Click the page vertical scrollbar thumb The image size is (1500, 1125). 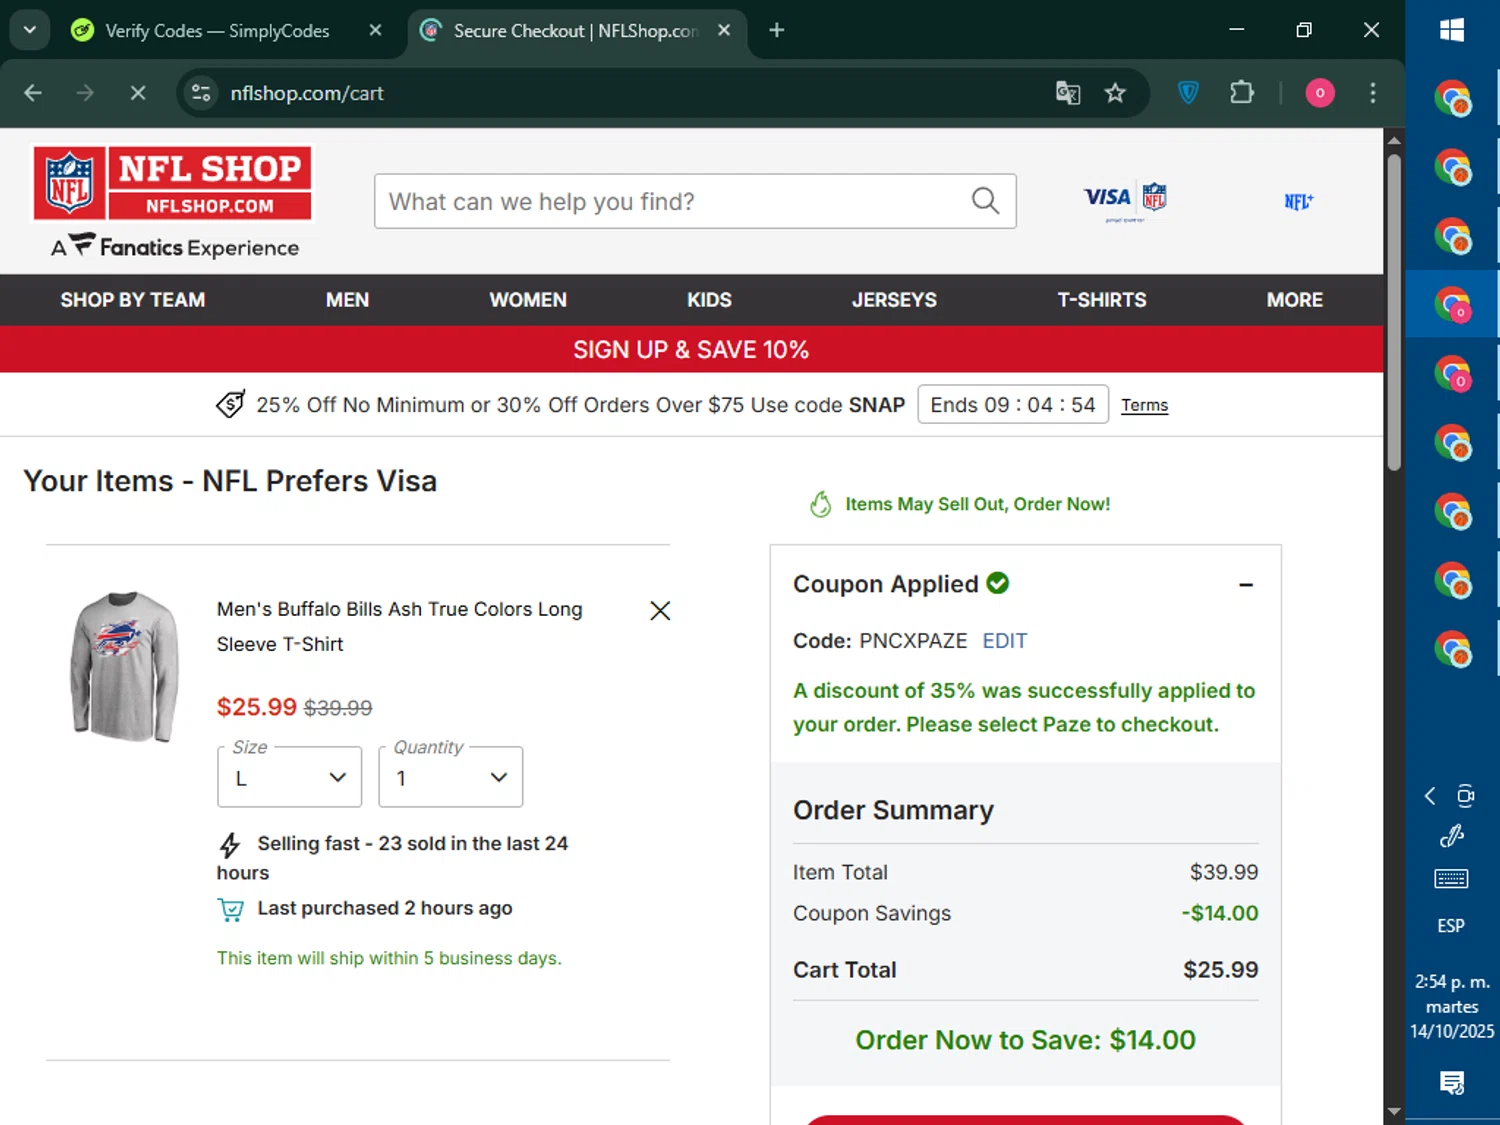pos(1394,312)
